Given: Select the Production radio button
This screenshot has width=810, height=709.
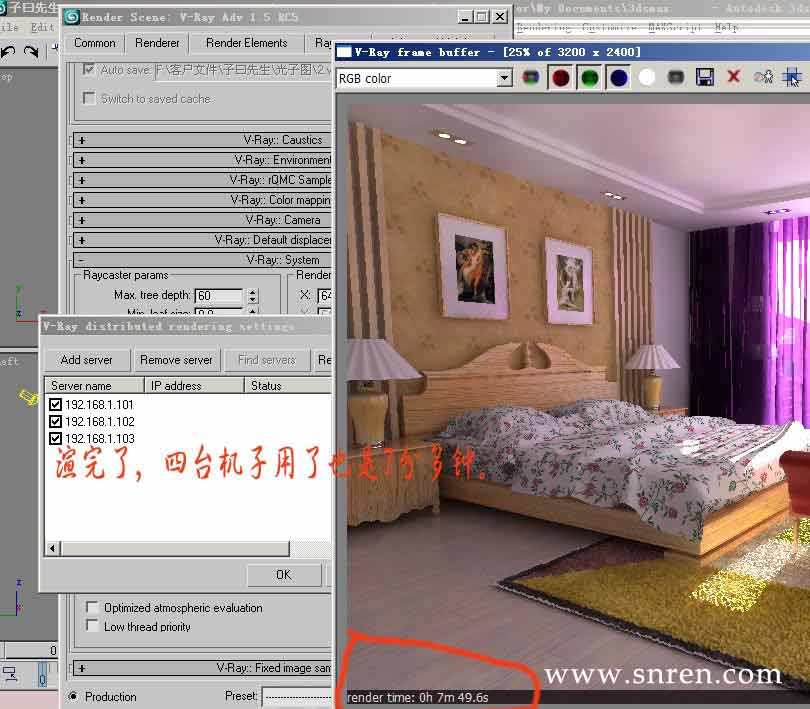Looking at the screenshot, I should [x=73, y=697].
